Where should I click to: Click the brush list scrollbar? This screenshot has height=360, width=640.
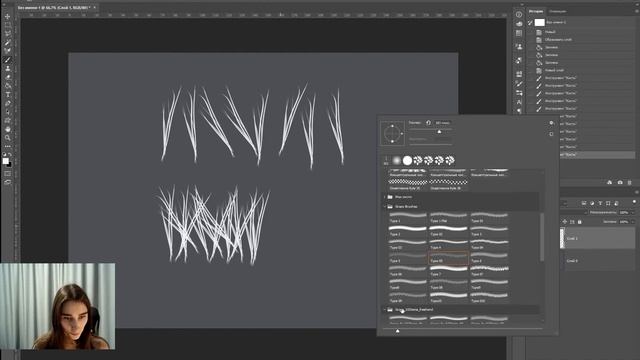pos(542,237)
